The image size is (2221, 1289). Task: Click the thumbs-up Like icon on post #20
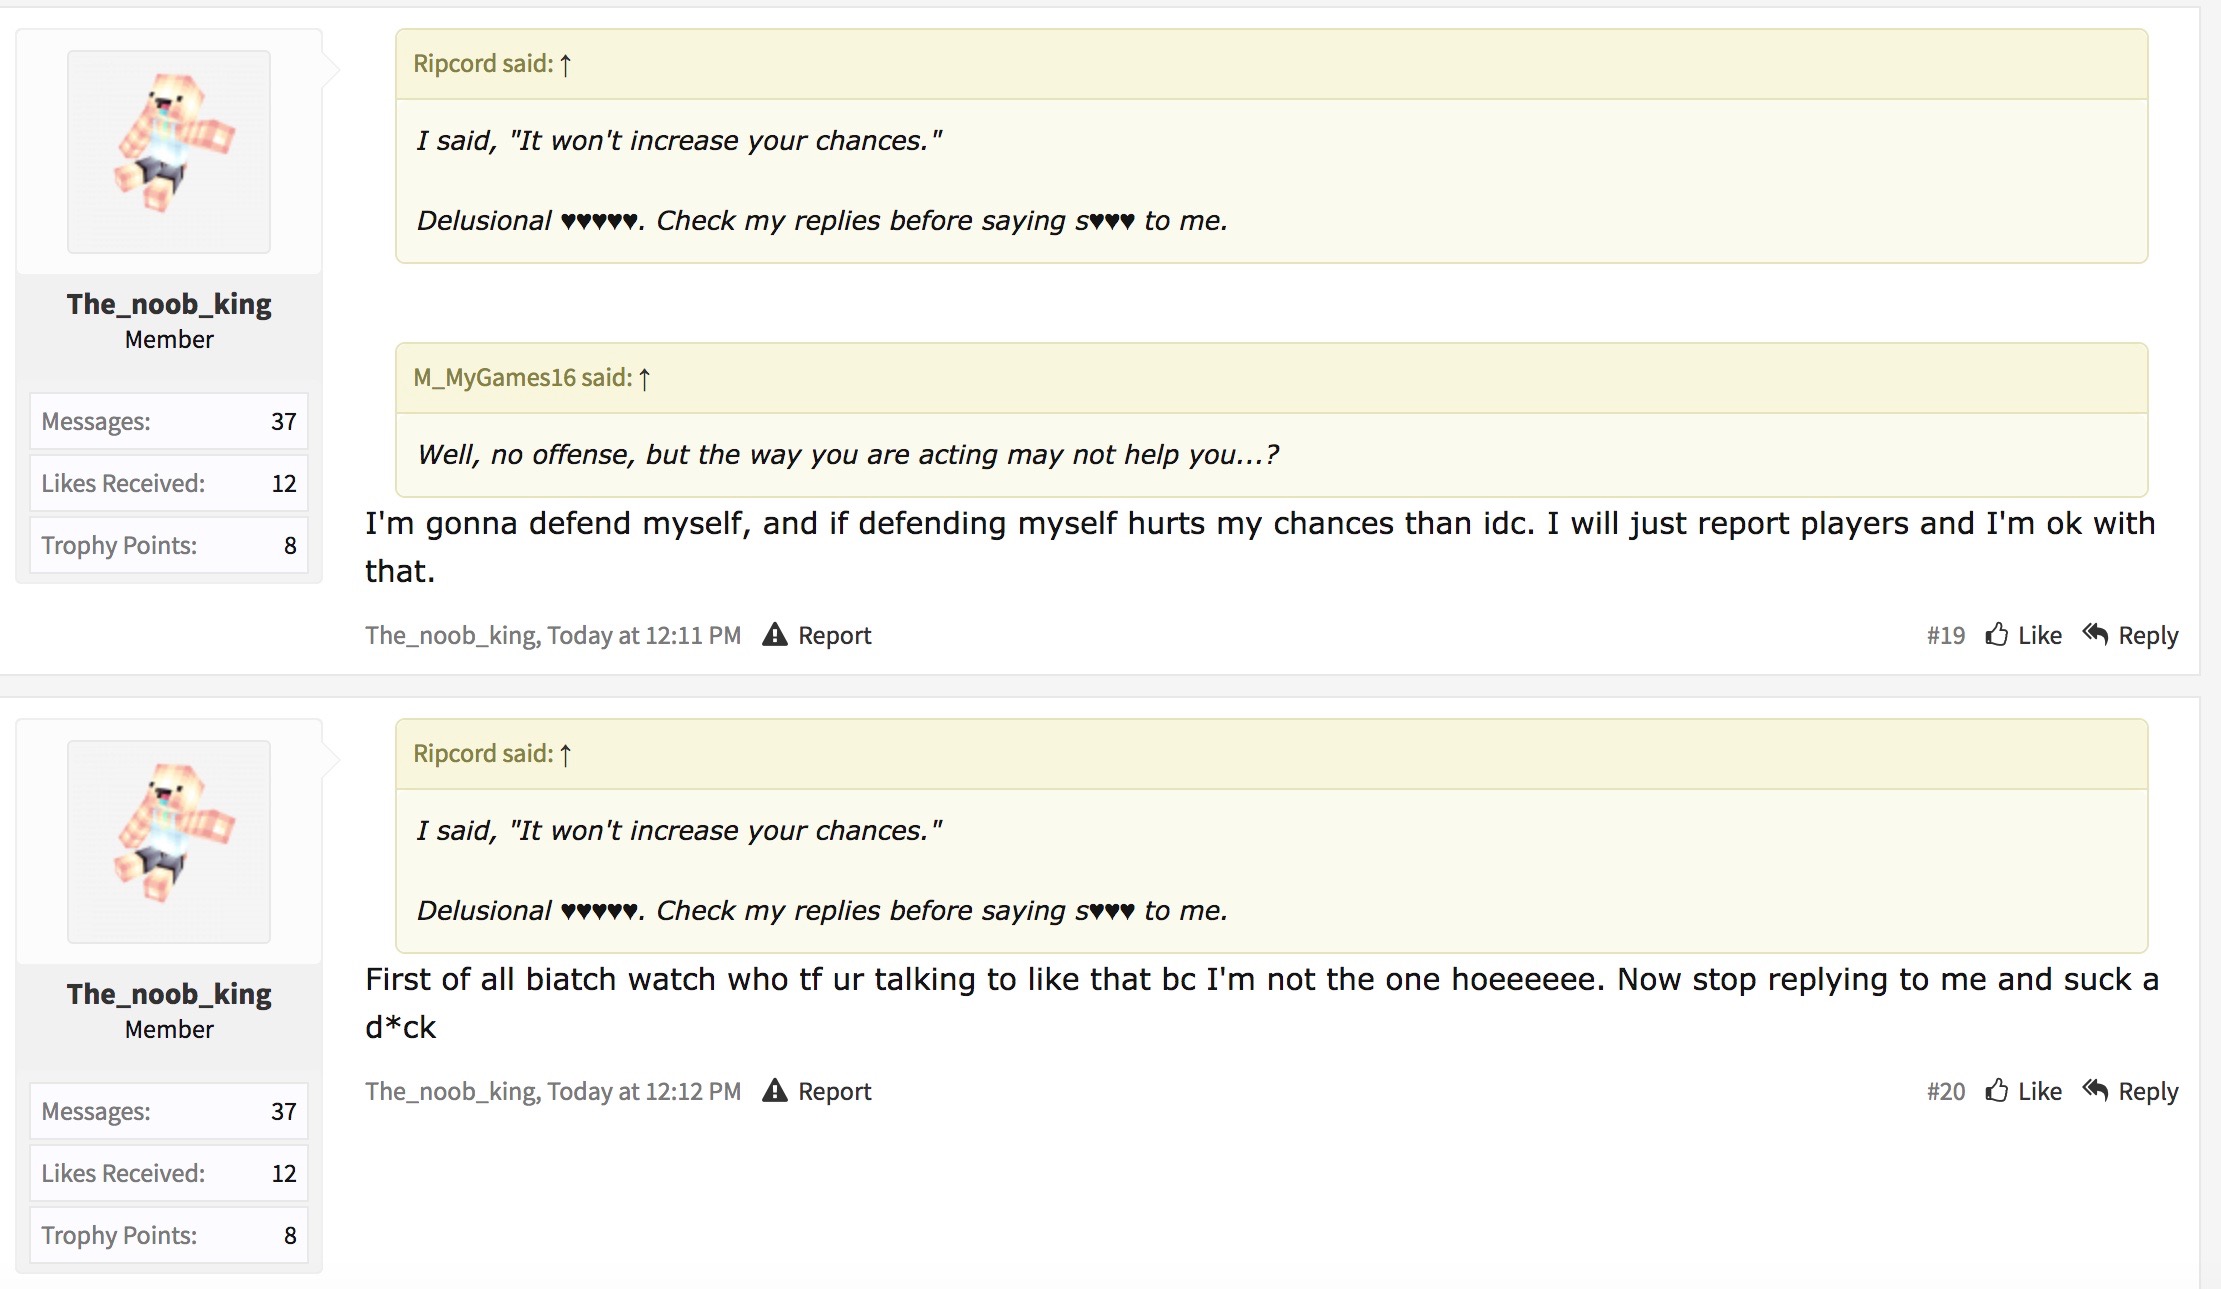click(x=1997, y=1090)
